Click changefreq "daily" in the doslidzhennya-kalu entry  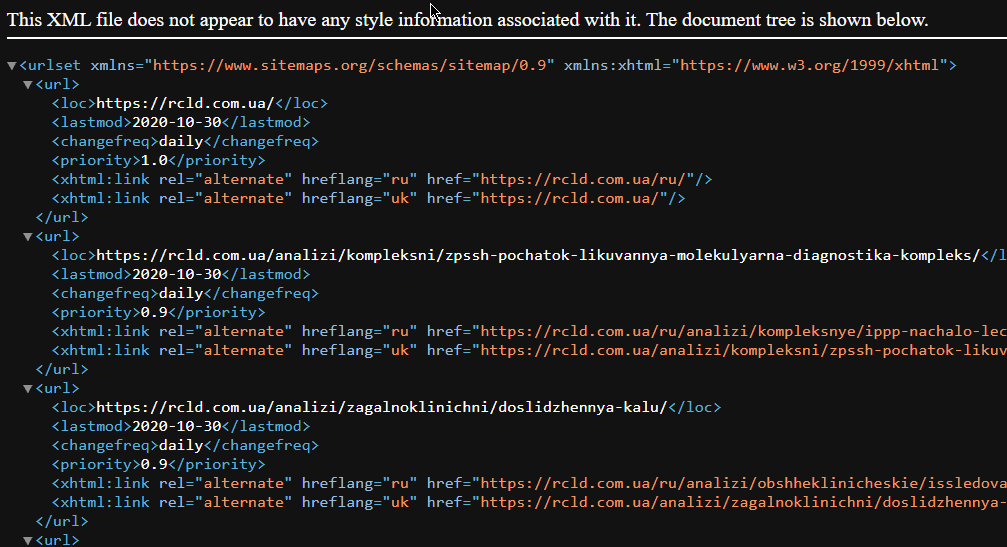pos(181,445)
